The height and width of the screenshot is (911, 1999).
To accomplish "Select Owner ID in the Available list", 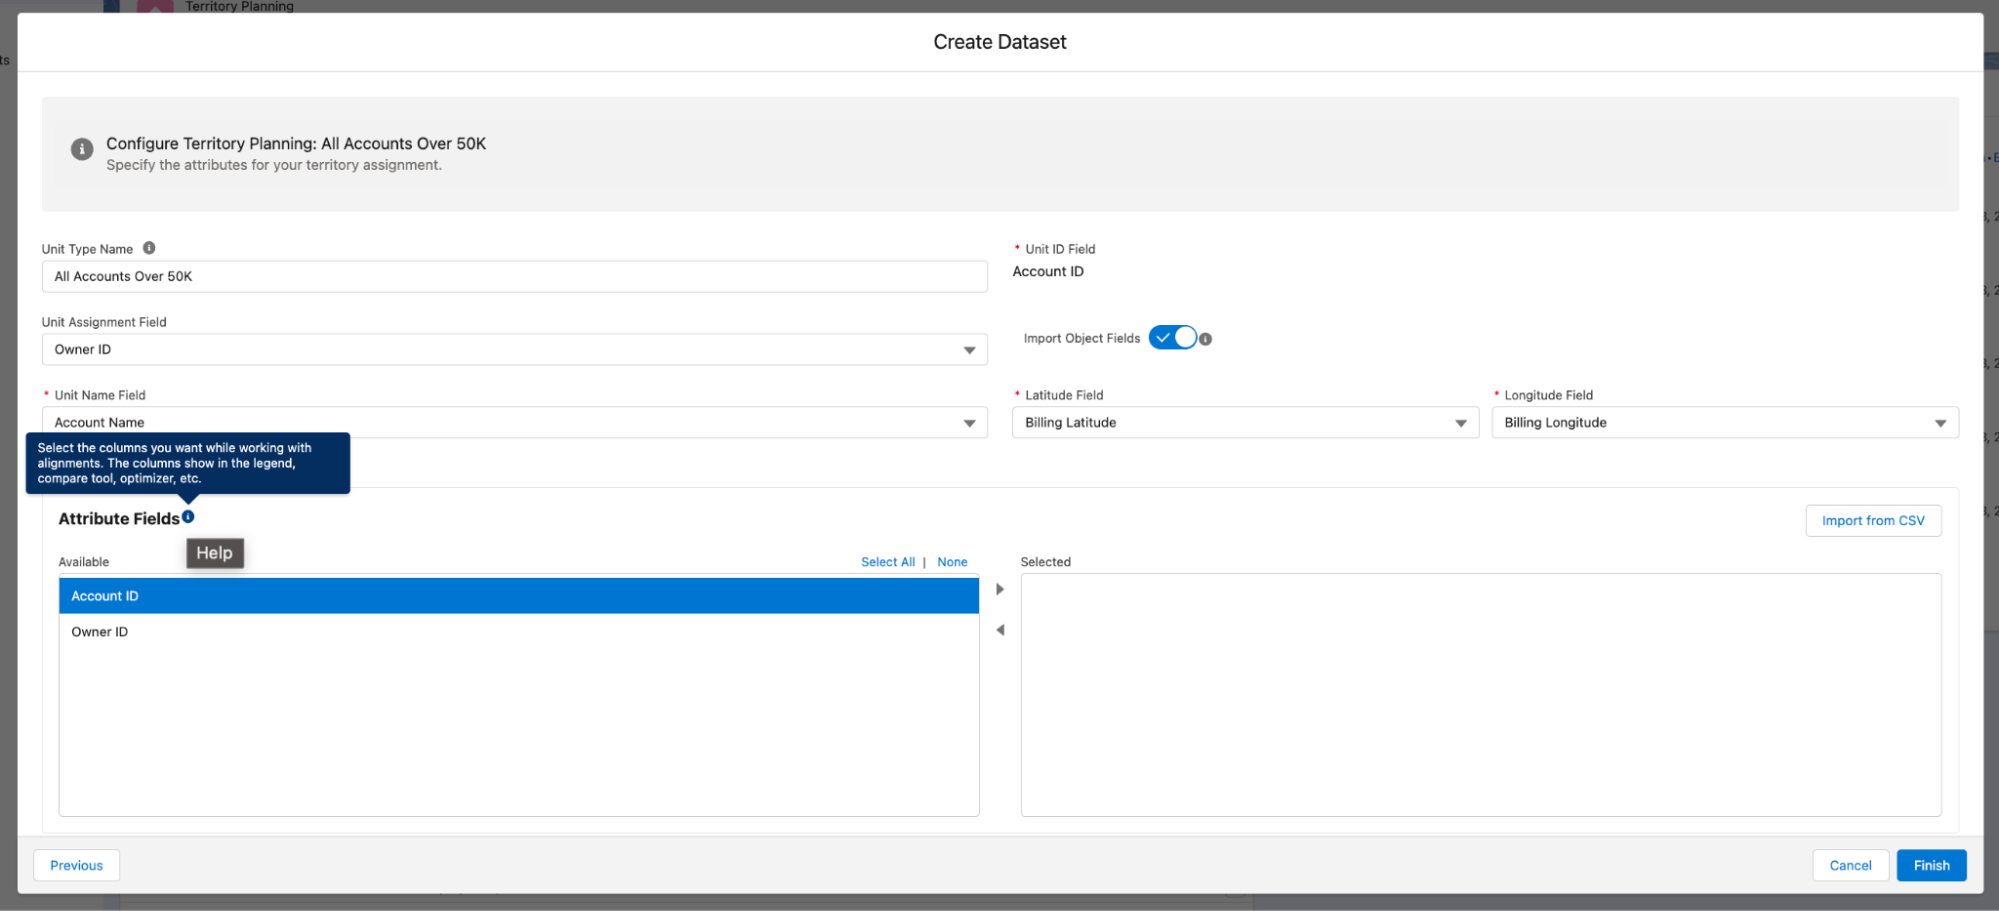I will pyautogui.click(x=519, y=632).
